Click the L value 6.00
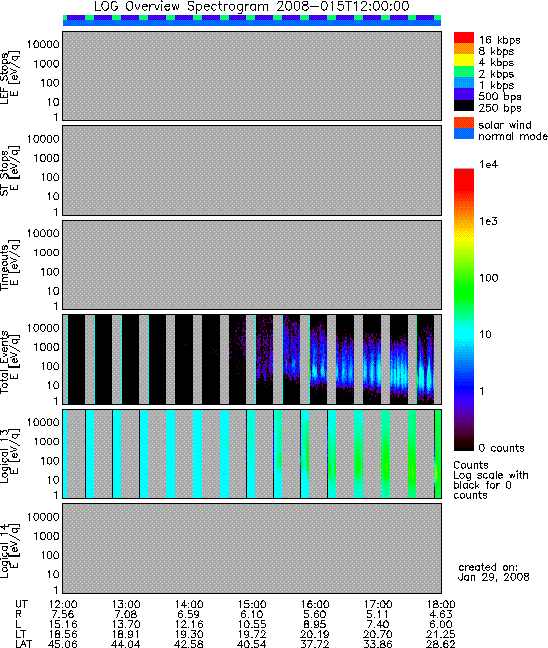 (441, 624)
